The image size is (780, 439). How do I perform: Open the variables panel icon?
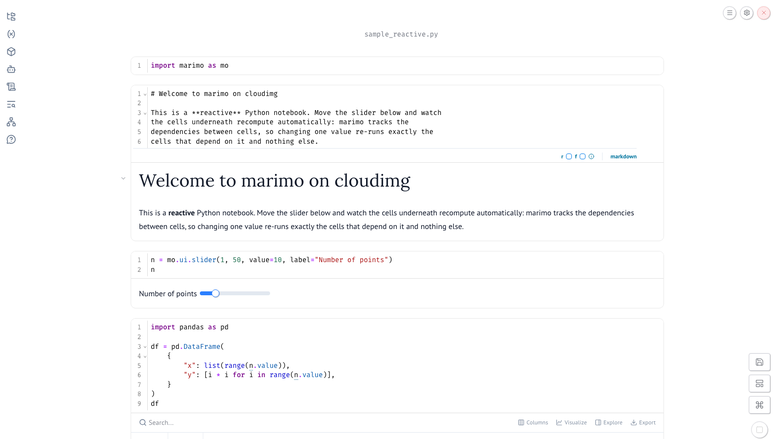click(11, 34)
